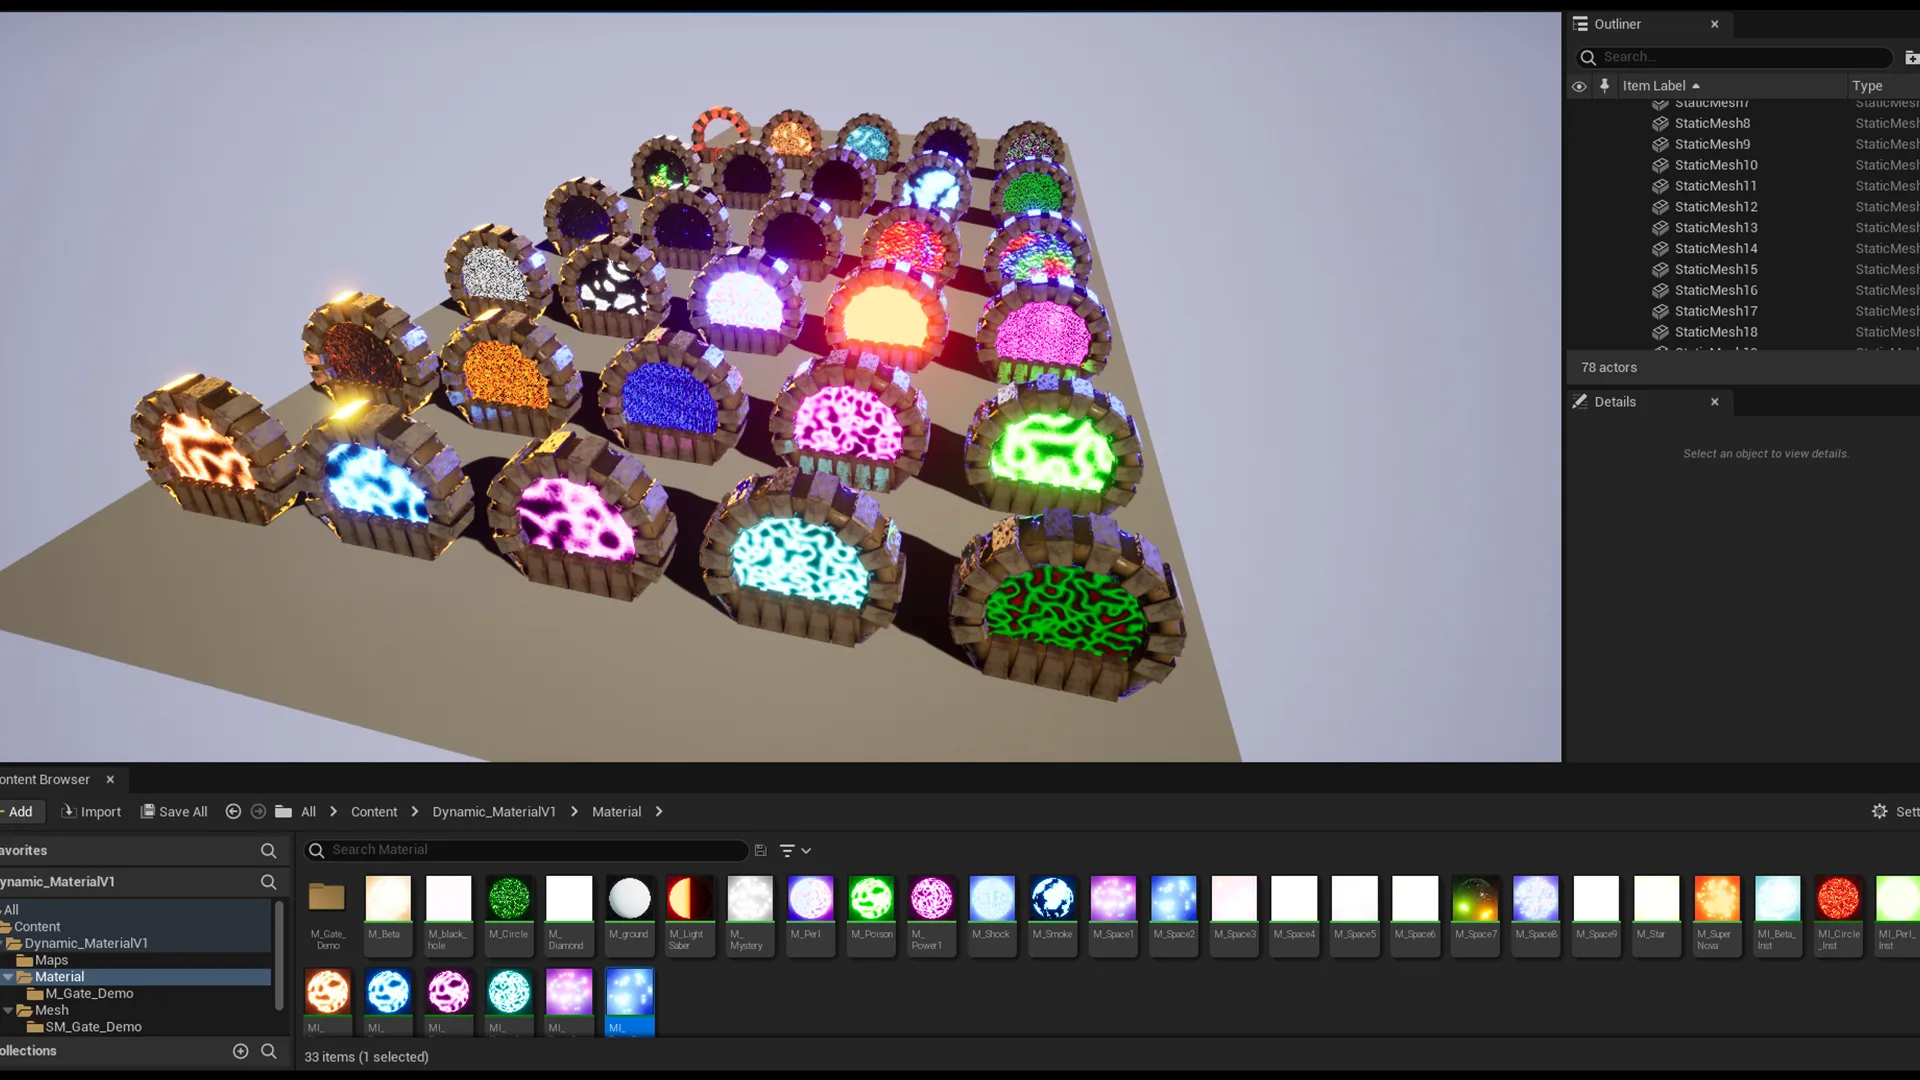Select the M_Poison material thumbnail

[870, 898]
